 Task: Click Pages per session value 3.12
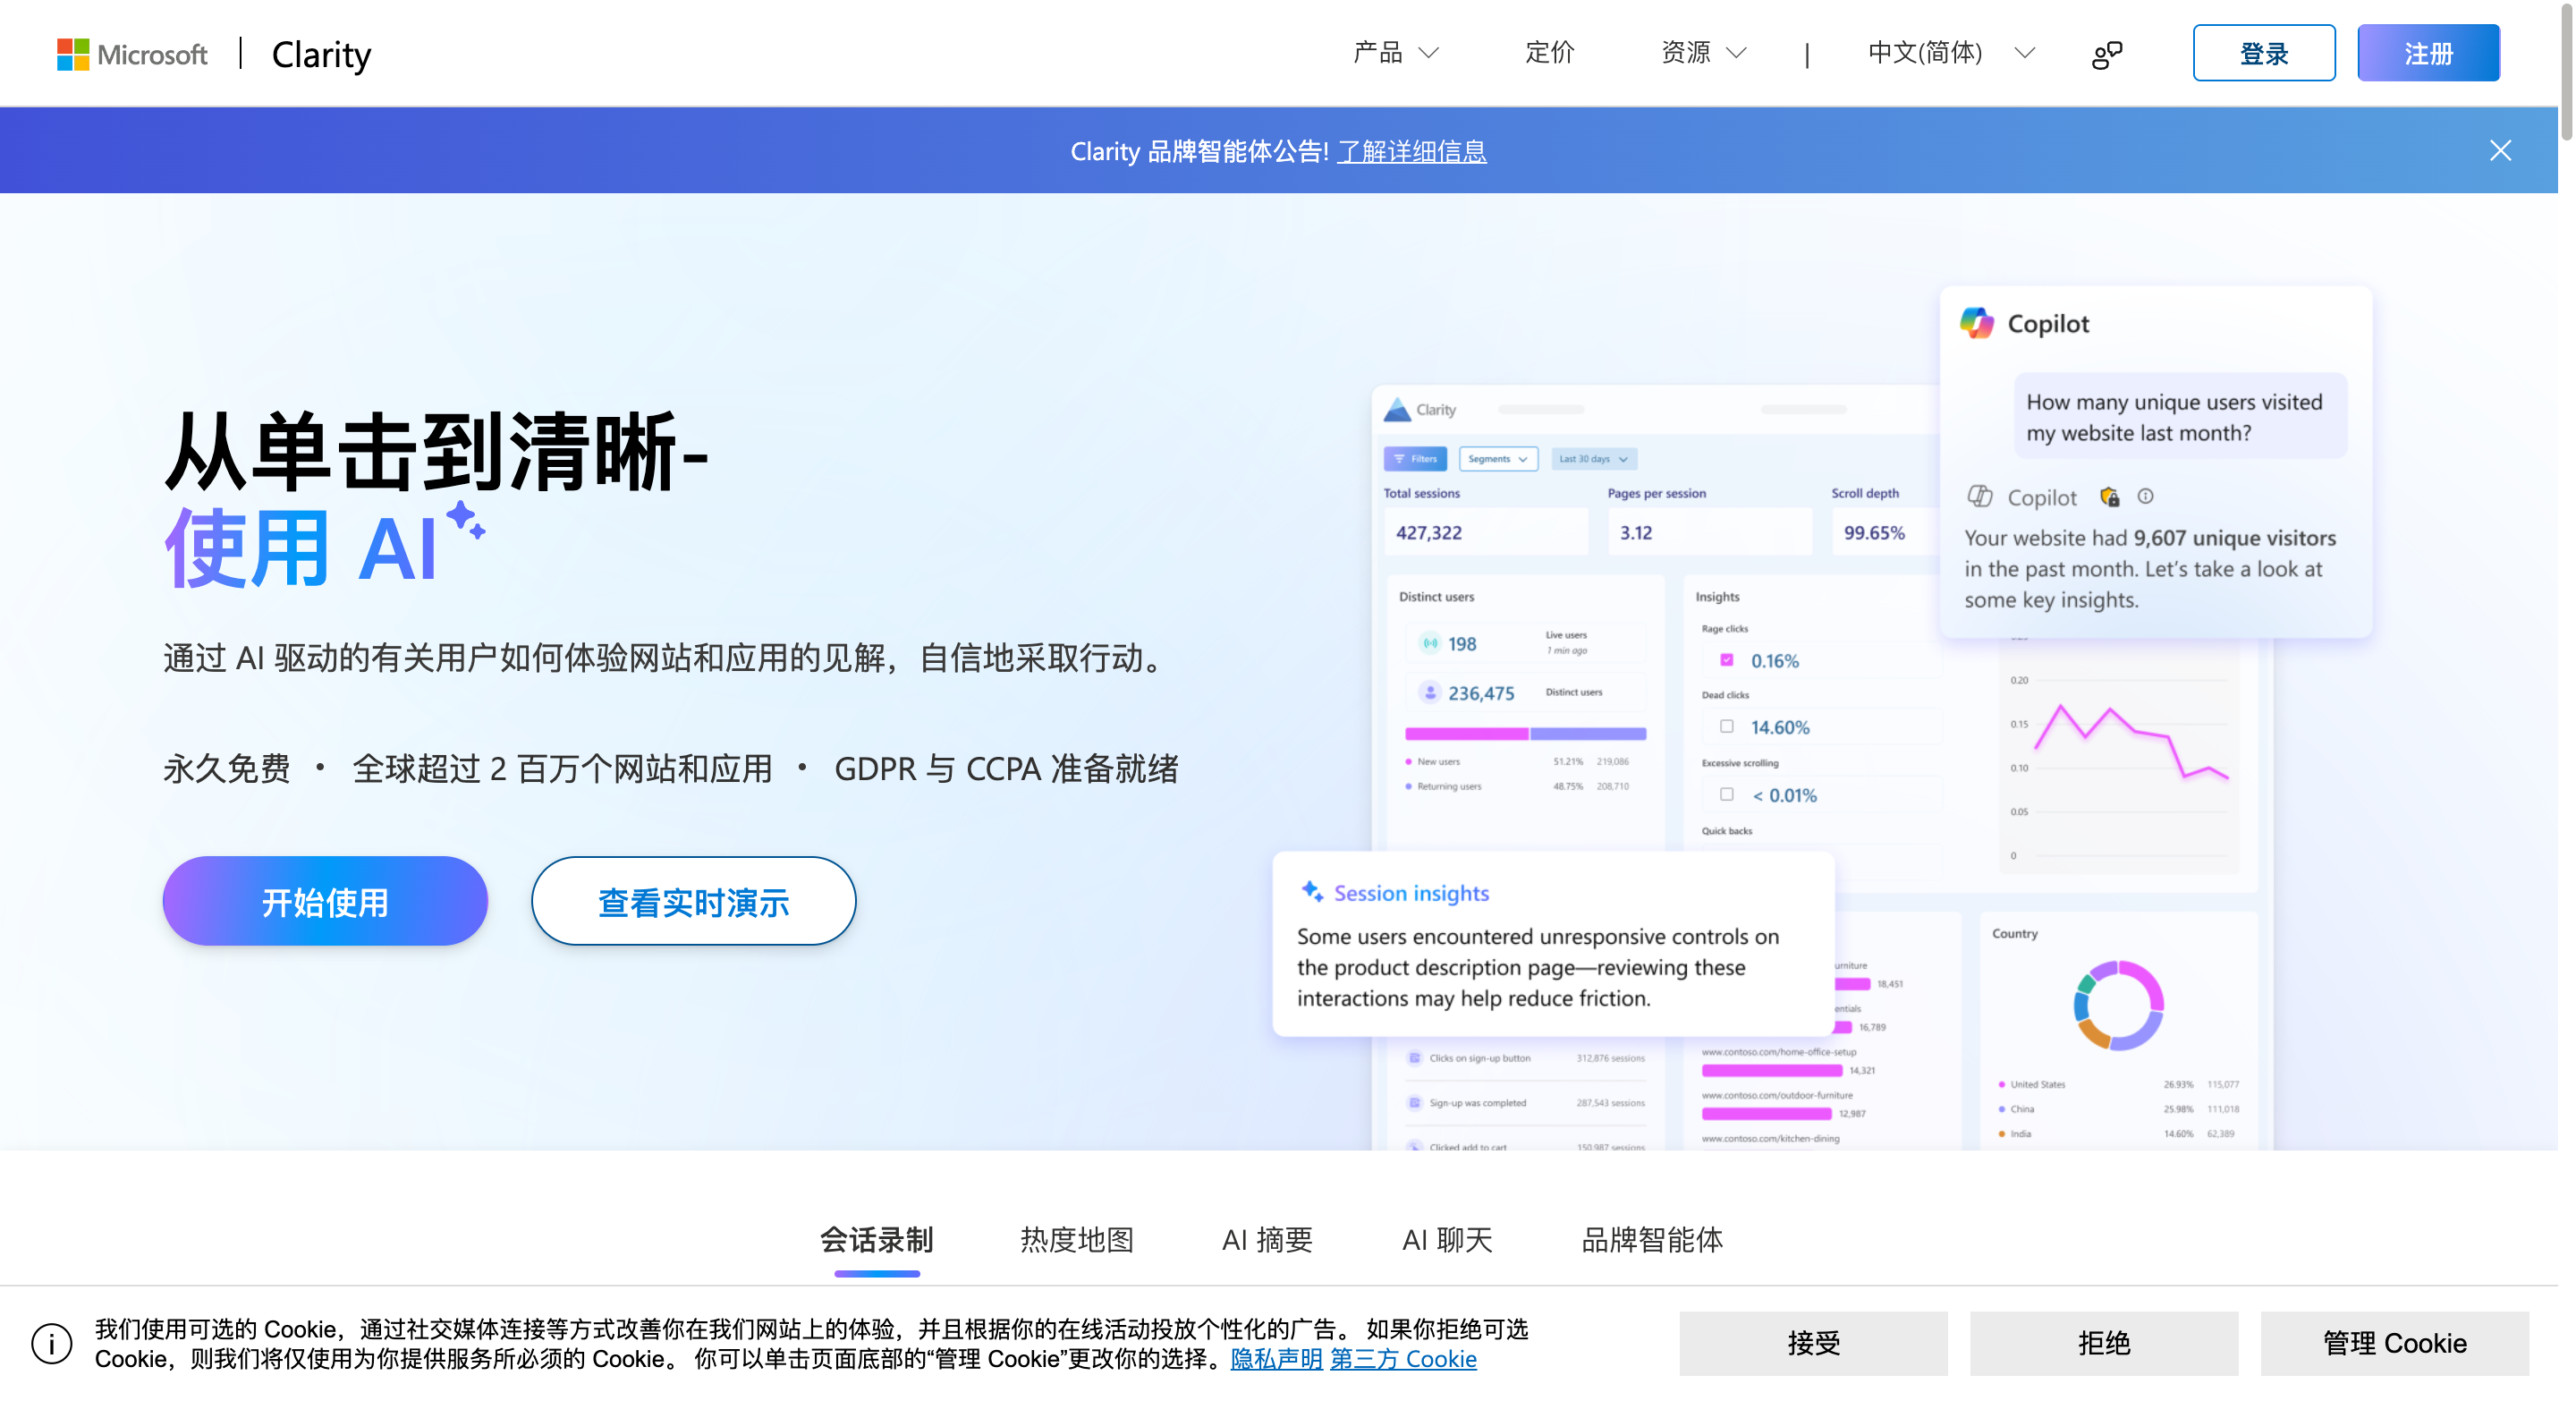click(x=1636, y=533)
